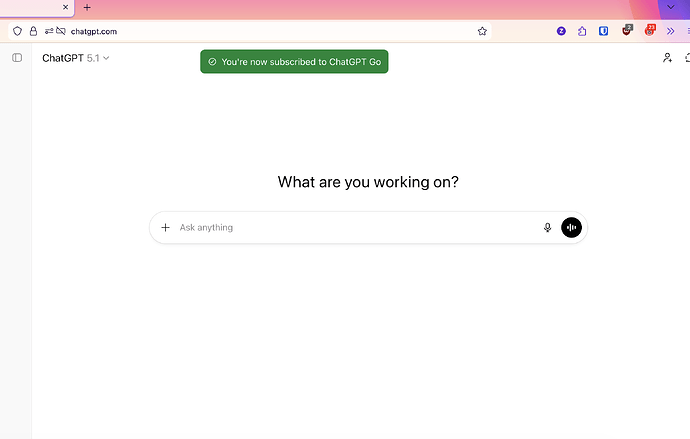View site security info via the padlock icon
690x439 pixels.
pyautogui.click(x=33, y=31)
